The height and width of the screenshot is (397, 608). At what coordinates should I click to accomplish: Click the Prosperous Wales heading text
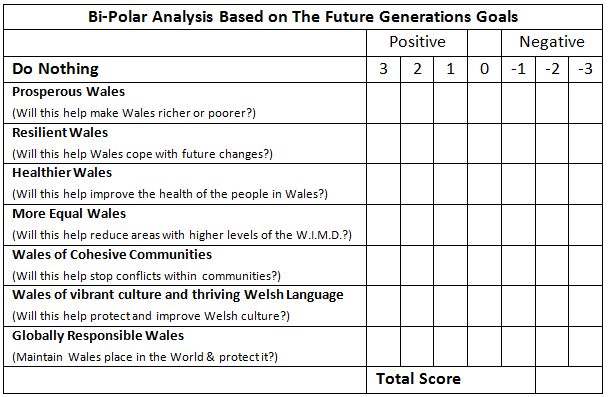pyautogui.click(x=69, y=91)
